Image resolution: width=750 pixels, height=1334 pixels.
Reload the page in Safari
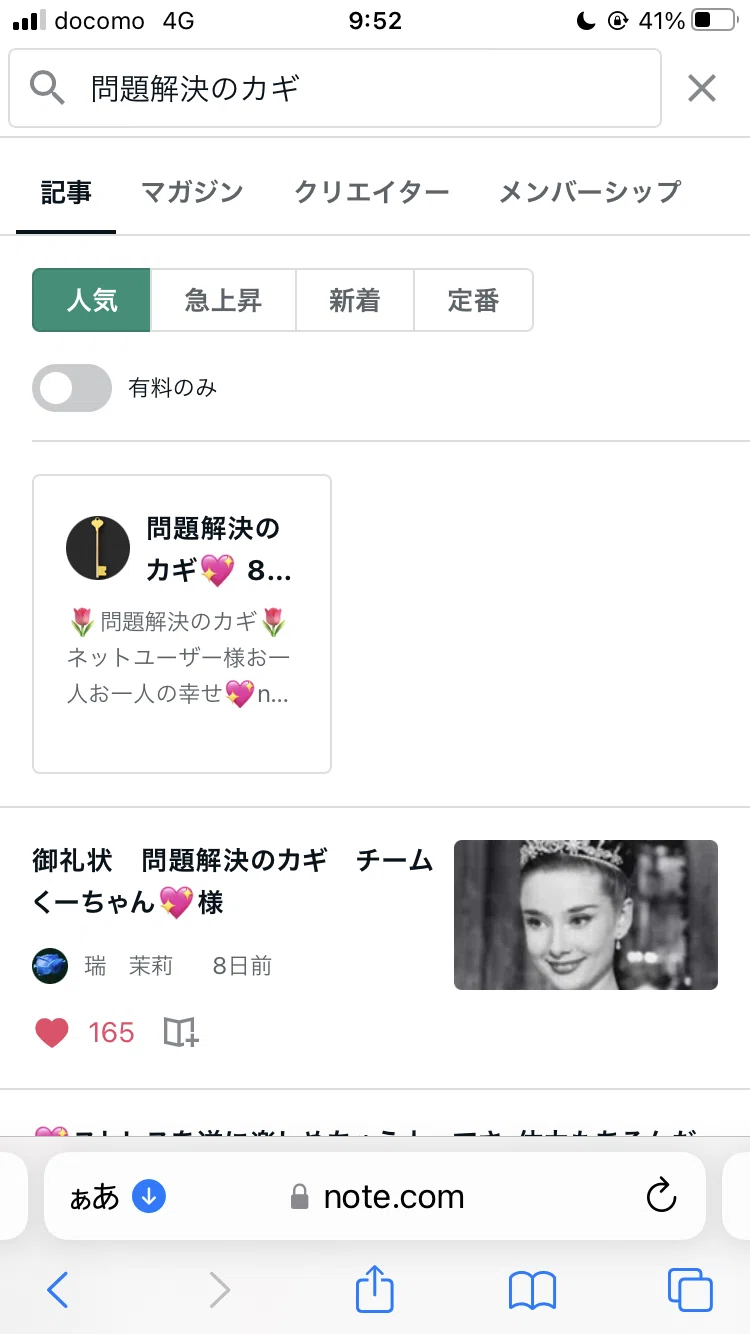662,1196
